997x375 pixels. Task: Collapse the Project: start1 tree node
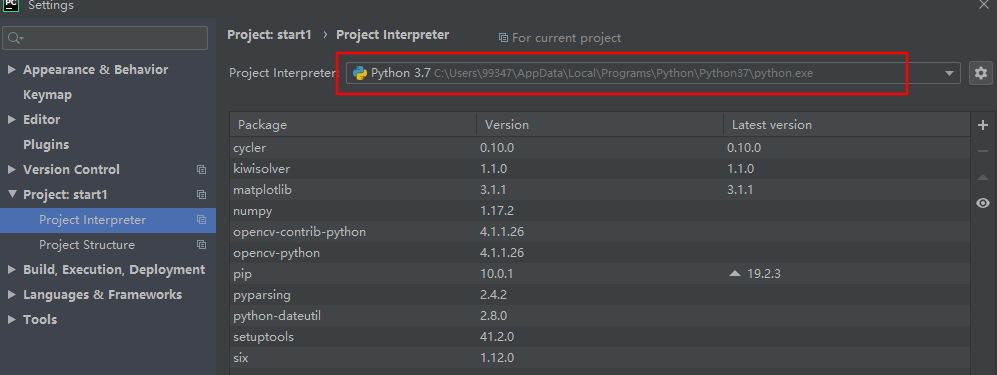pos(11,194)
